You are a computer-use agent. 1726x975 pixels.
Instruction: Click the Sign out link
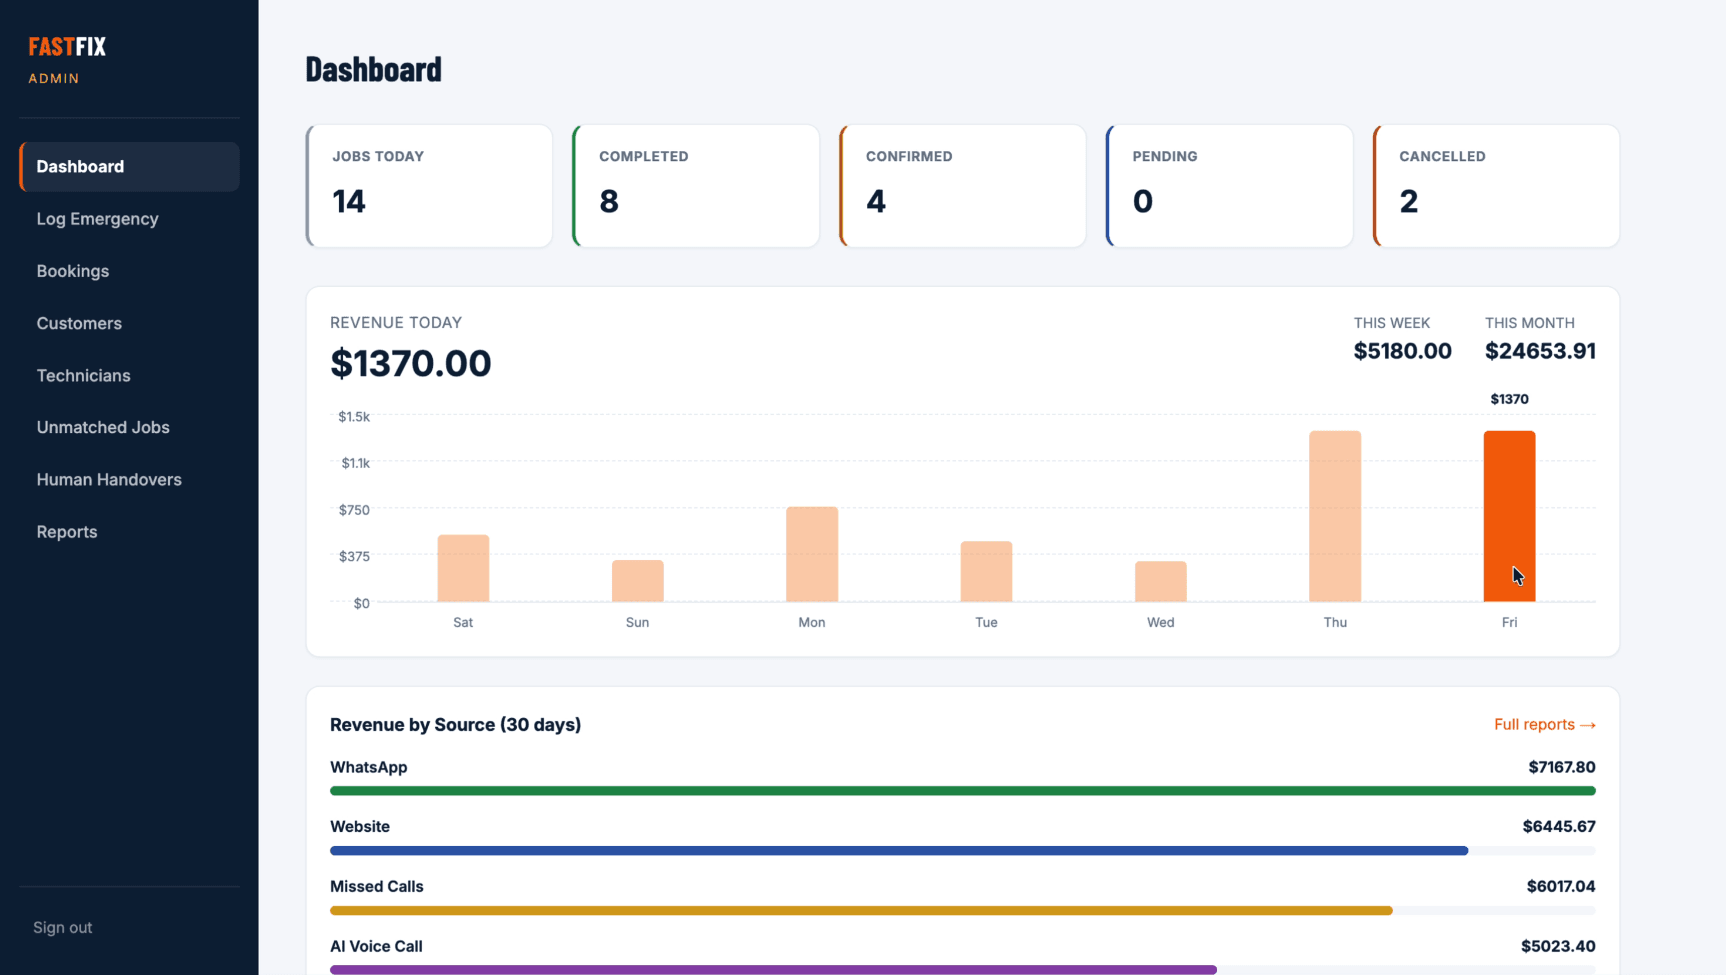[x=62, y=927]
